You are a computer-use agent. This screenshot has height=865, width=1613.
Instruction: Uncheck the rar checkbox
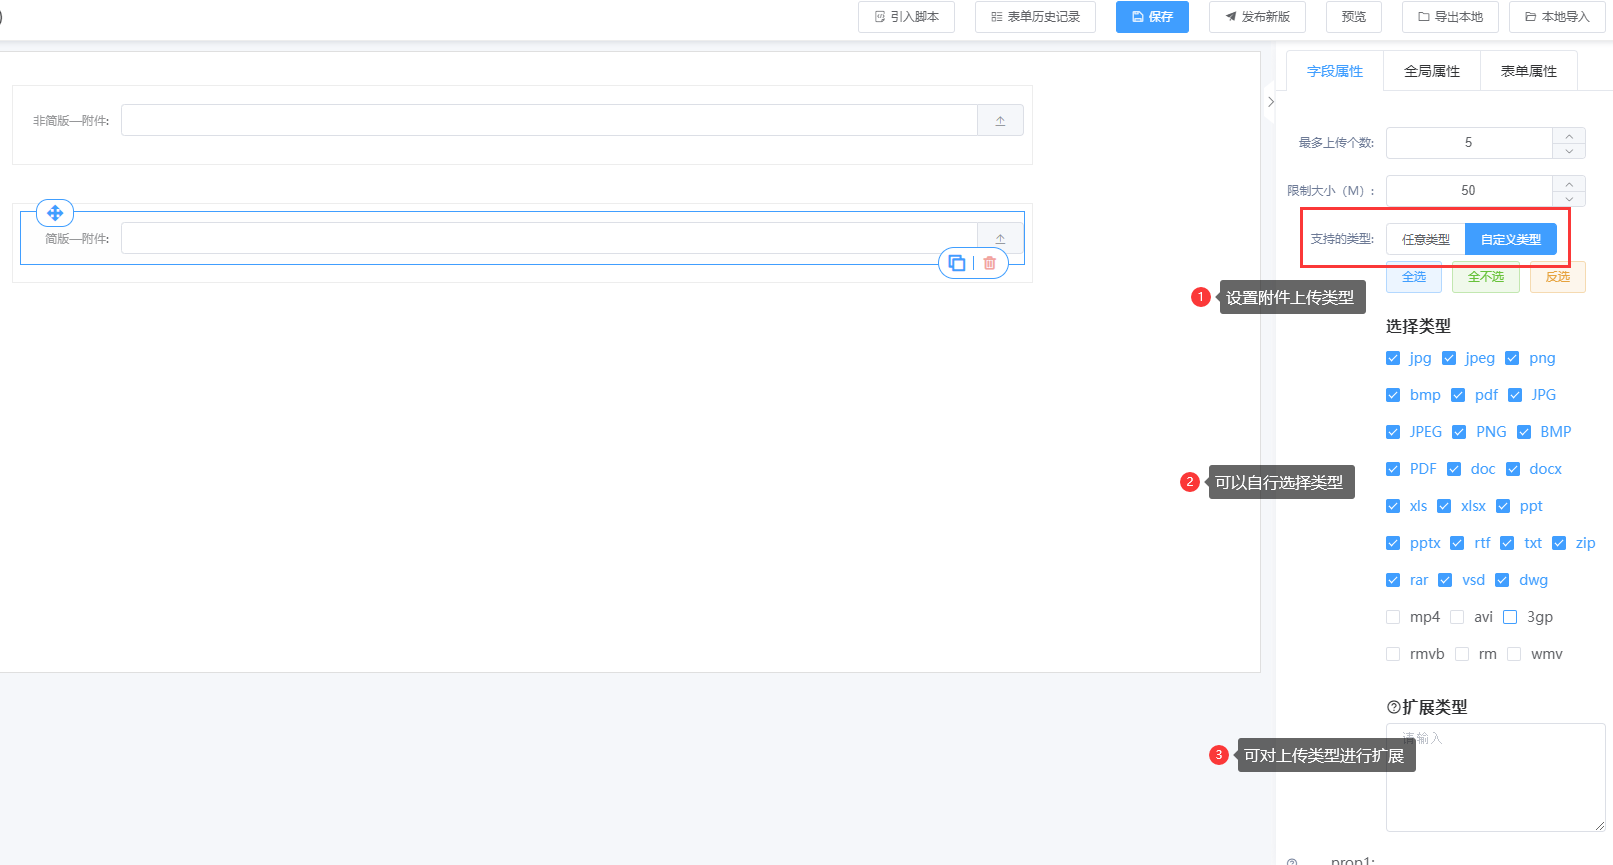tap(1393, 580)
